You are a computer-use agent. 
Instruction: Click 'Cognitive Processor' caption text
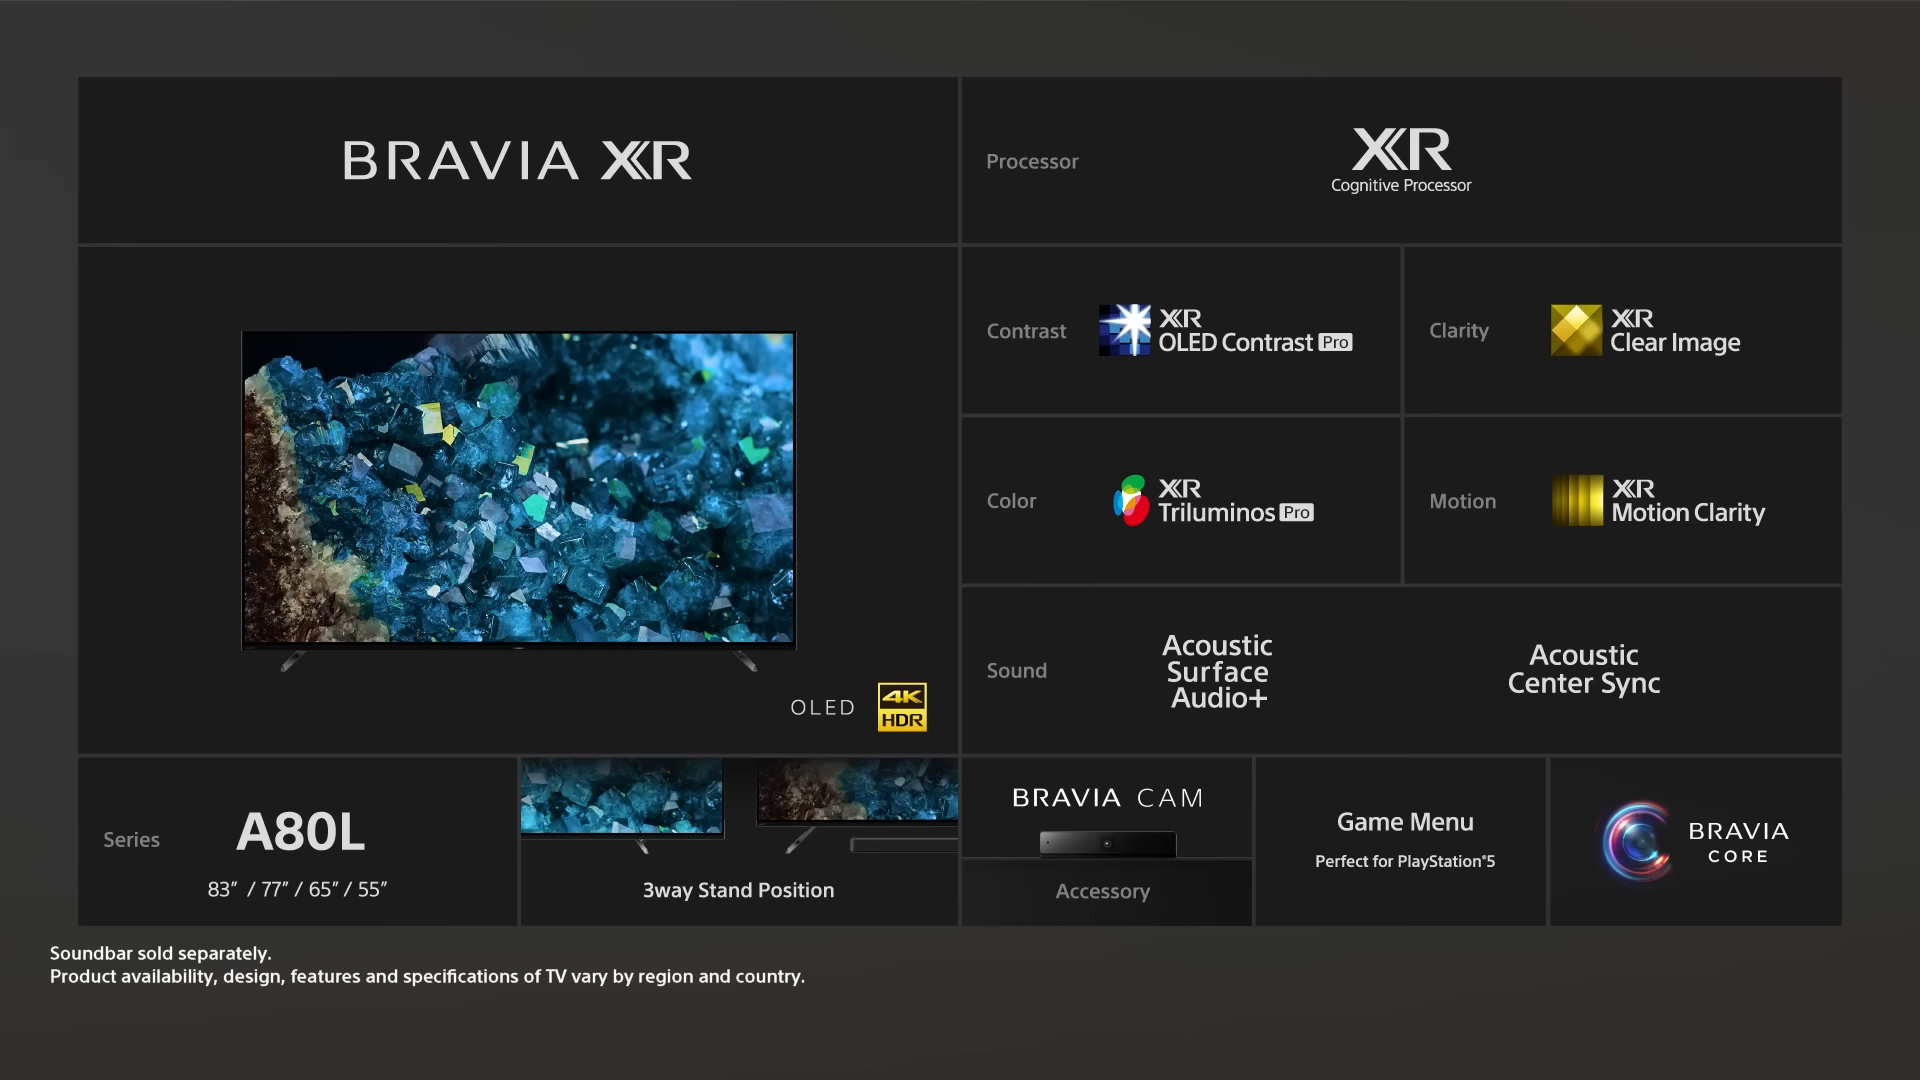(x=1401, y=185)
